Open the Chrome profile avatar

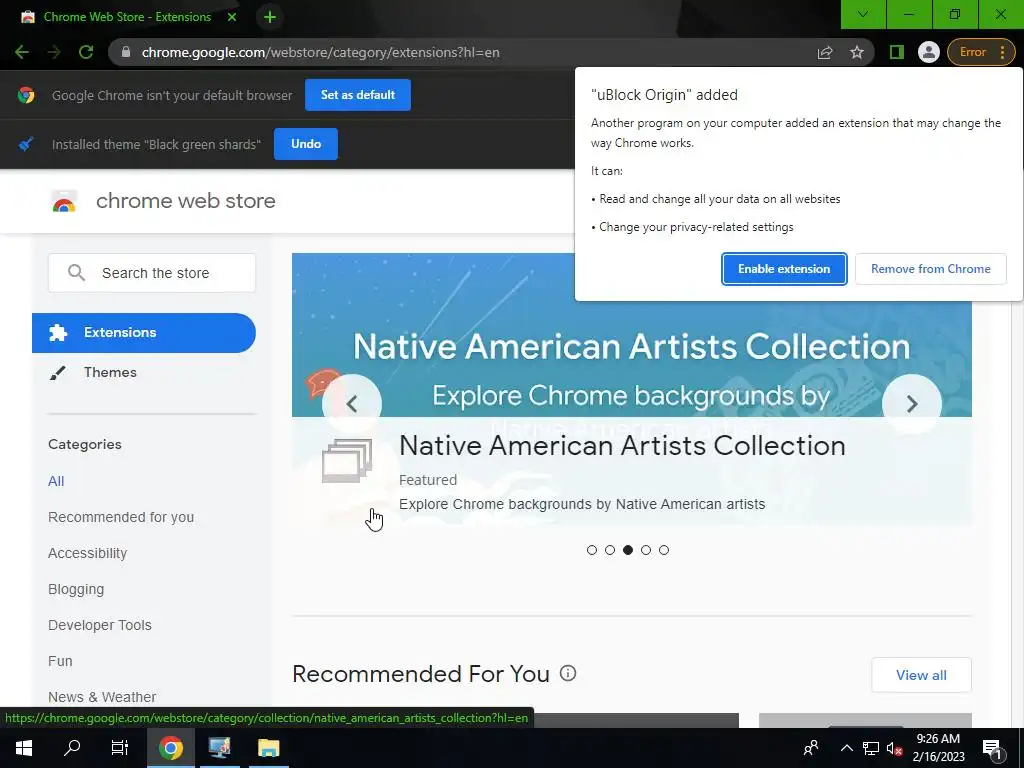point(928,52)
